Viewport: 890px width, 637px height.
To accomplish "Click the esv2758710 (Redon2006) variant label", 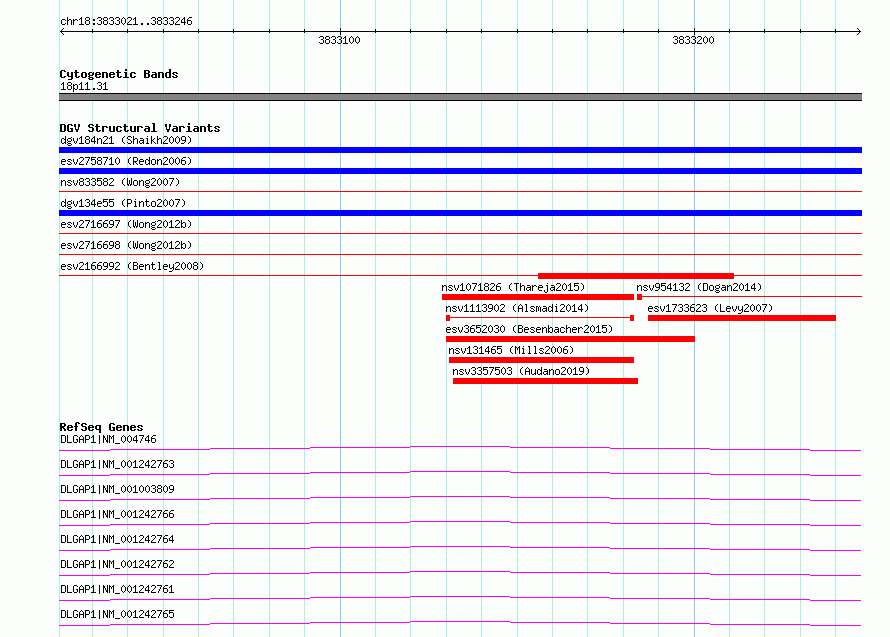I will (x=126, y=161).
